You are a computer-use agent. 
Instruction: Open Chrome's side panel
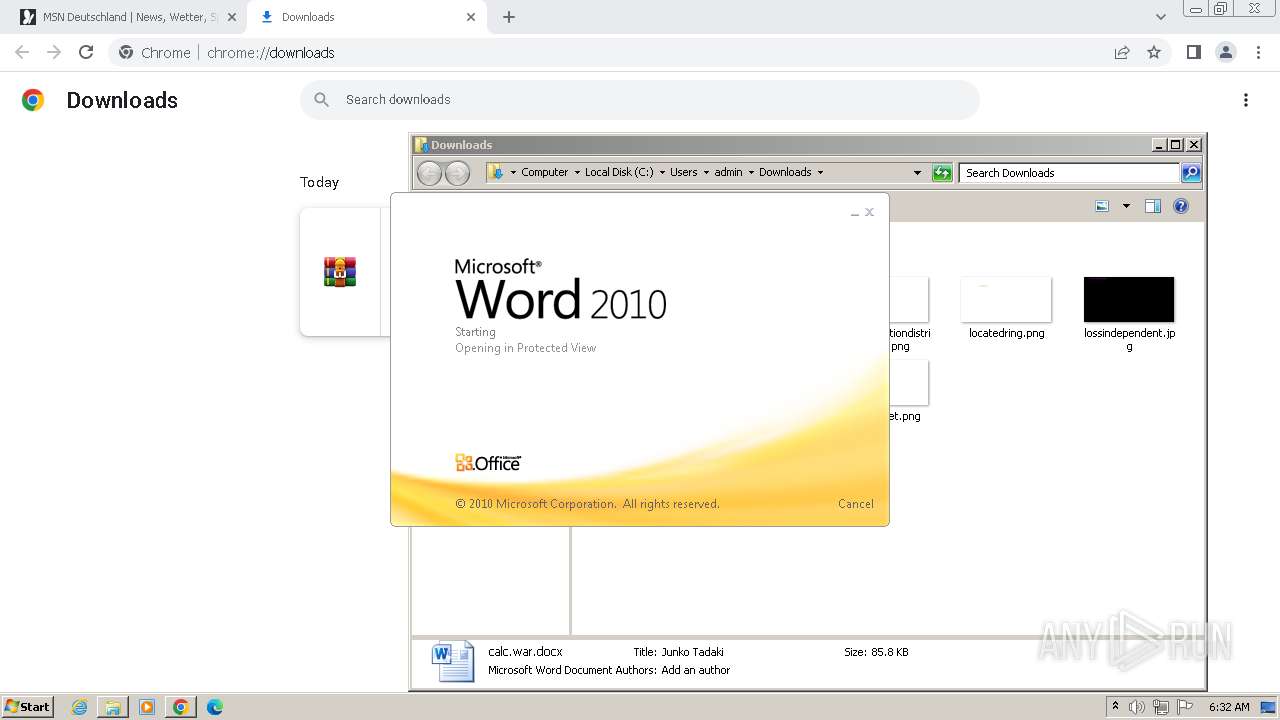tap(1193, 52)
